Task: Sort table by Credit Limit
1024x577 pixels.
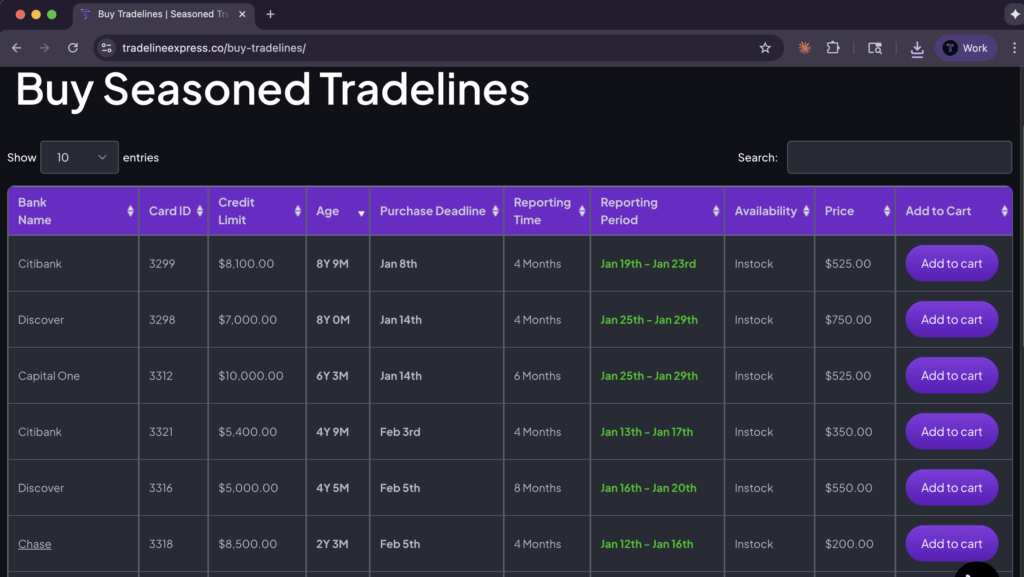Action: 257,211
